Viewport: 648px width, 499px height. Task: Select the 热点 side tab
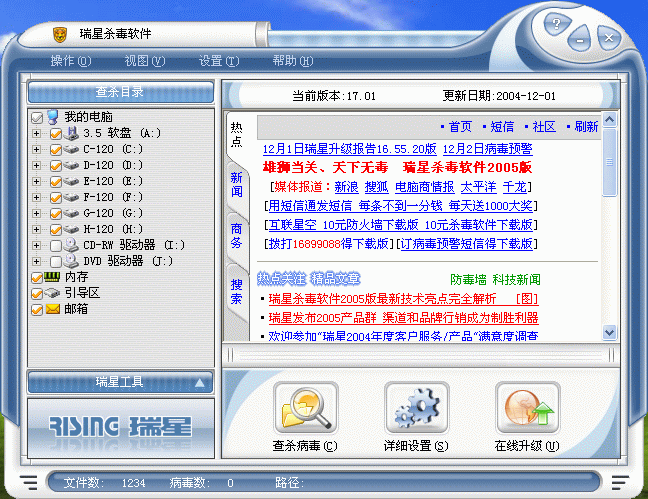[x=237, y=134]
